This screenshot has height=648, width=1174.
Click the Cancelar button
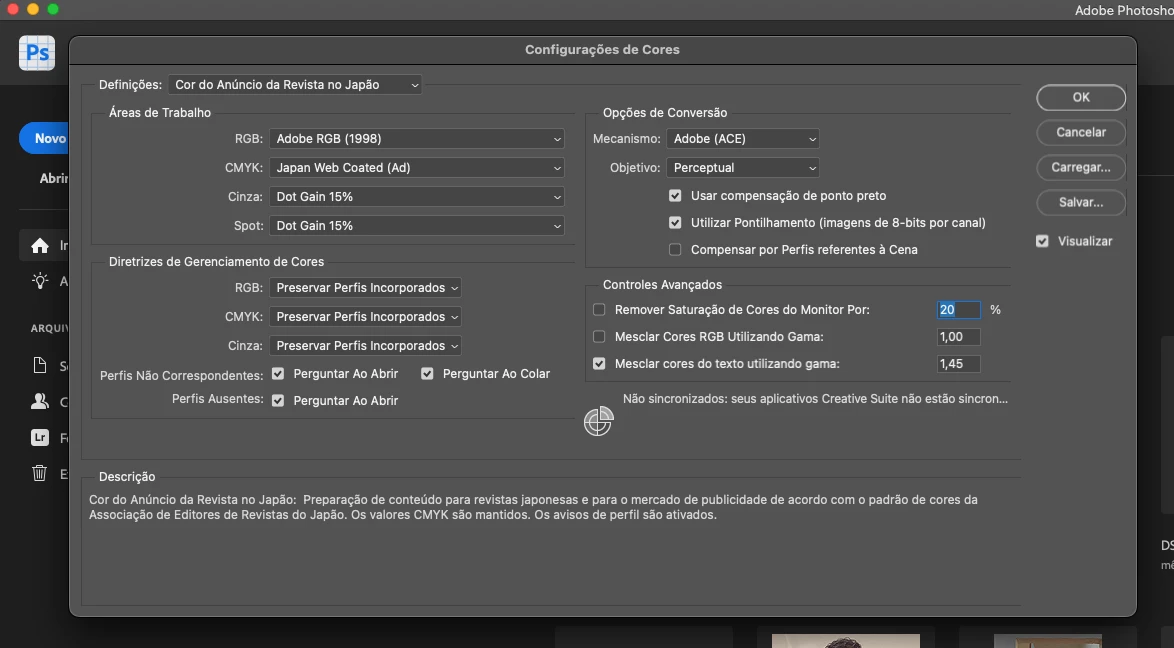click(1081, 132)
